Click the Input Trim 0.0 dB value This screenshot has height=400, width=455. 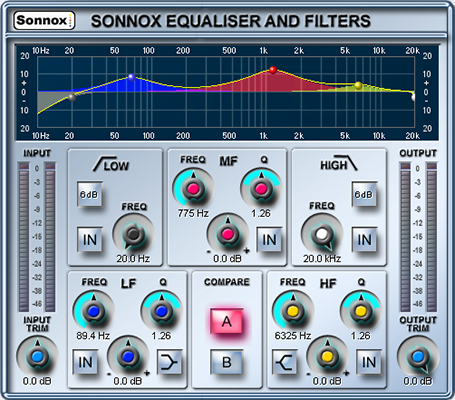click(37, 381)
